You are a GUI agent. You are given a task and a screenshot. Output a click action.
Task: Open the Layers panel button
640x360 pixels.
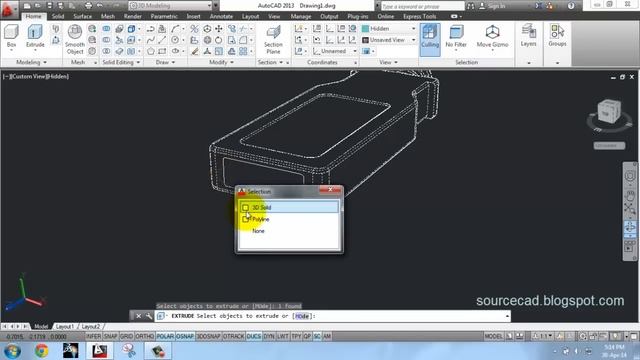528,35
